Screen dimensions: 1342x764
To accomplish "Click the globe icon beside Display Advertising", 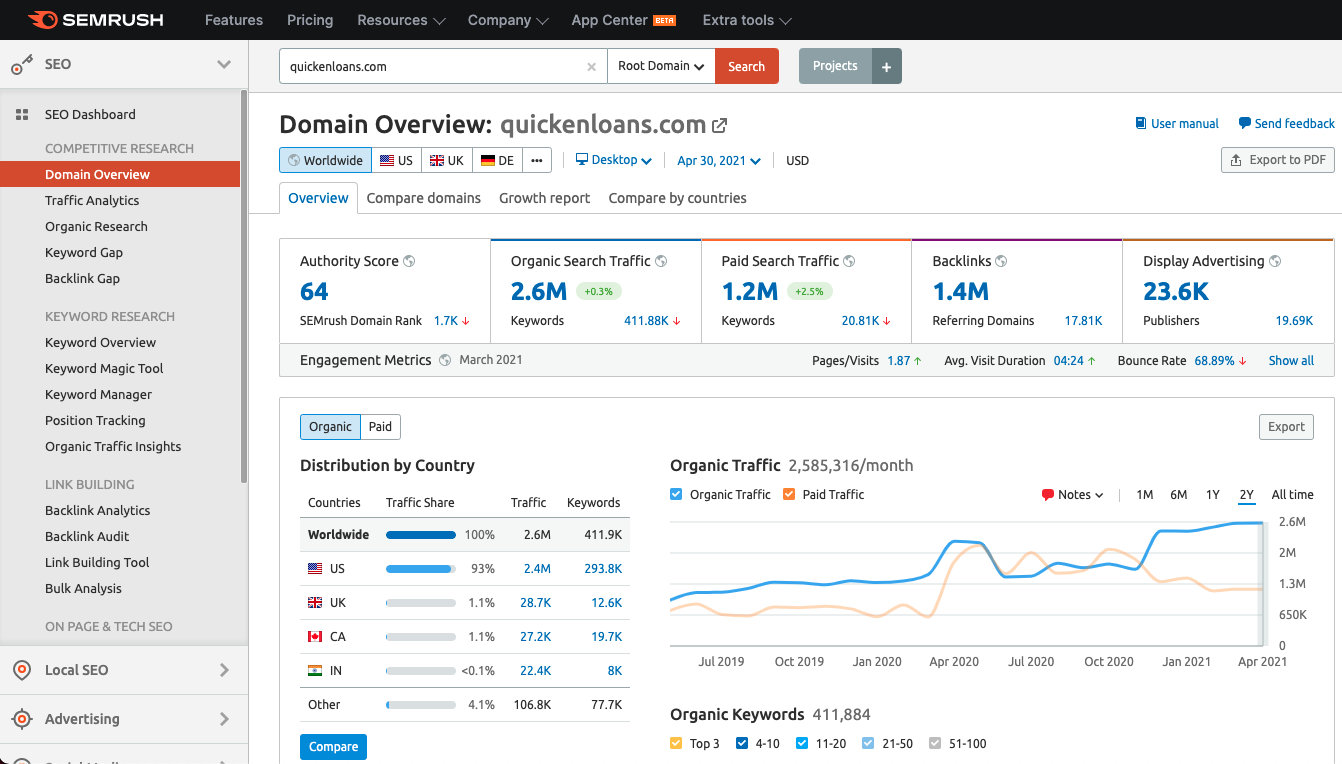I will coord(1275,261).
